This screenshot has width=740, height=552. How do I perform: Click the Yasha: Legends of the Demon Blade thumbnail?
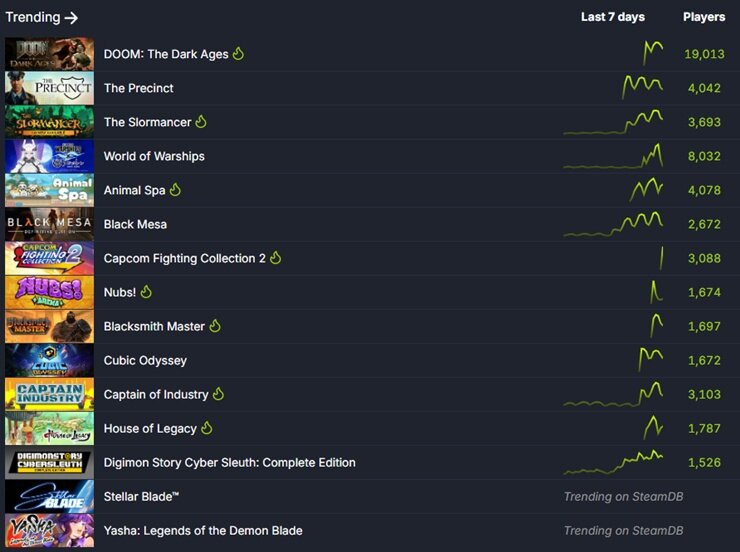point(50,530)
